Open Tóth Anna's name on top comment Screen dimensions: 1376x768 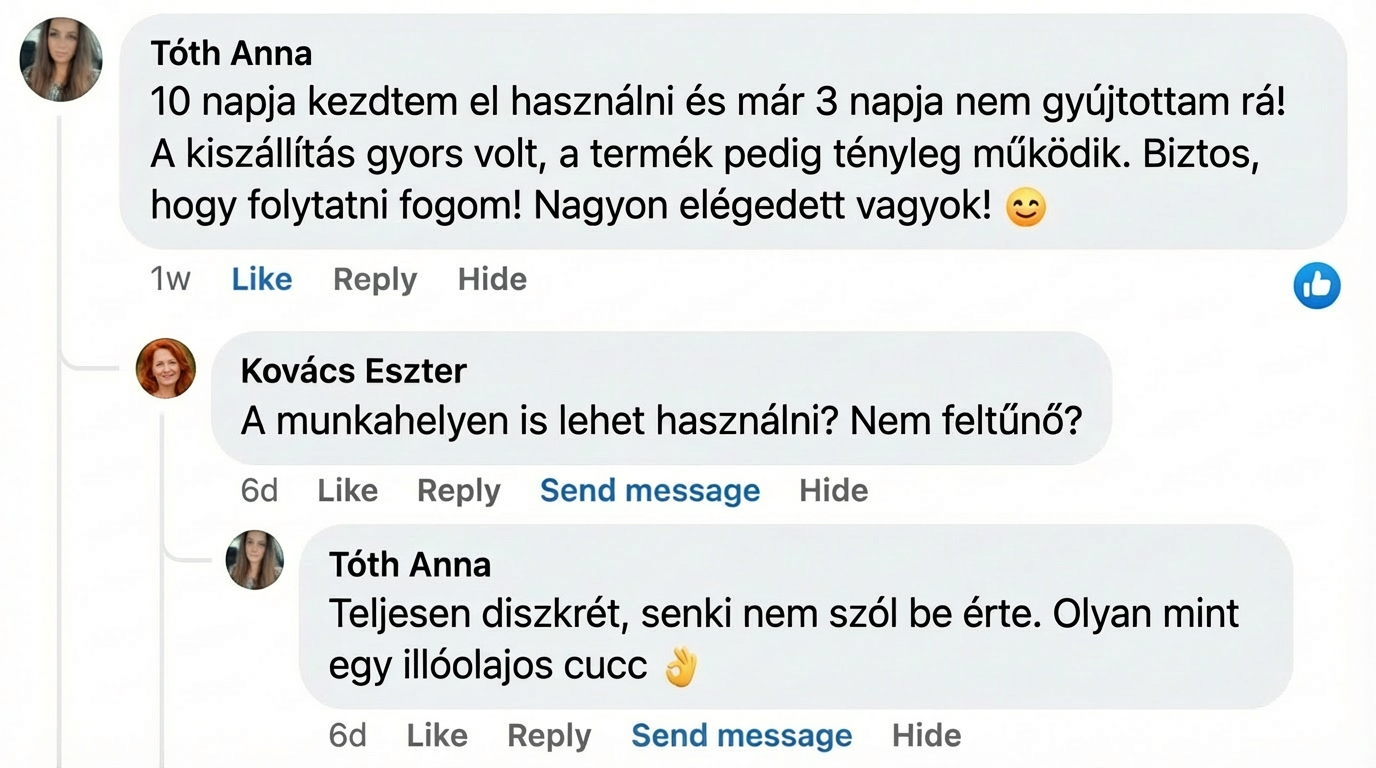tap(231, 52)
